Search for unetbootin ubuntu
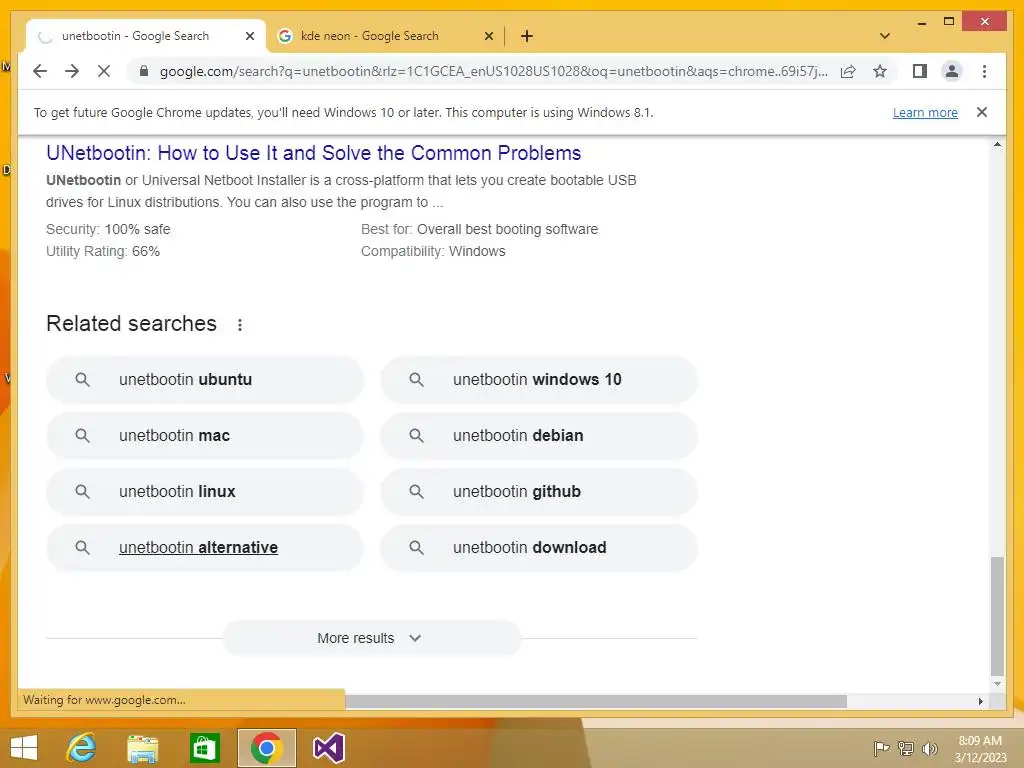Screen dimensions: 1024x768 [x=204, y=379]
